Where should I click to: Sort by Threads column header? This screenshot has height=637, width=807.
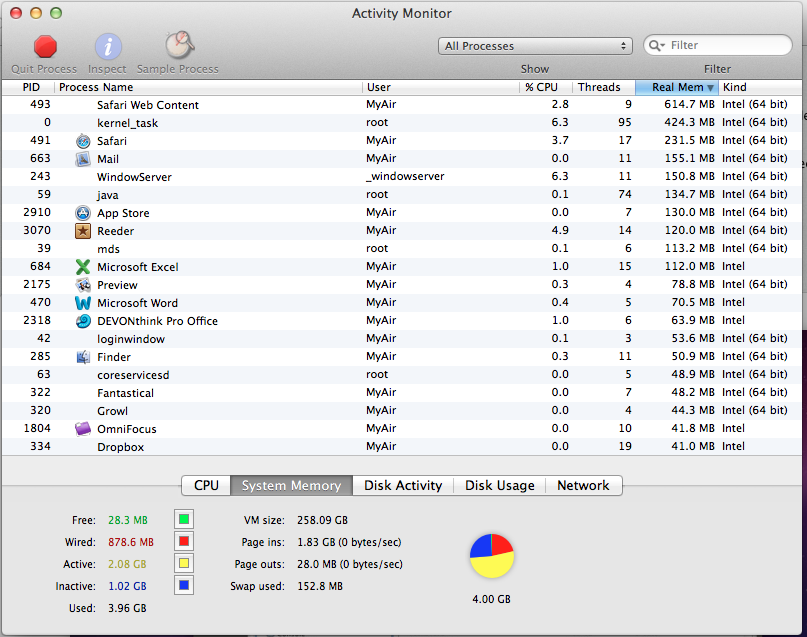[x=604, y=87]
